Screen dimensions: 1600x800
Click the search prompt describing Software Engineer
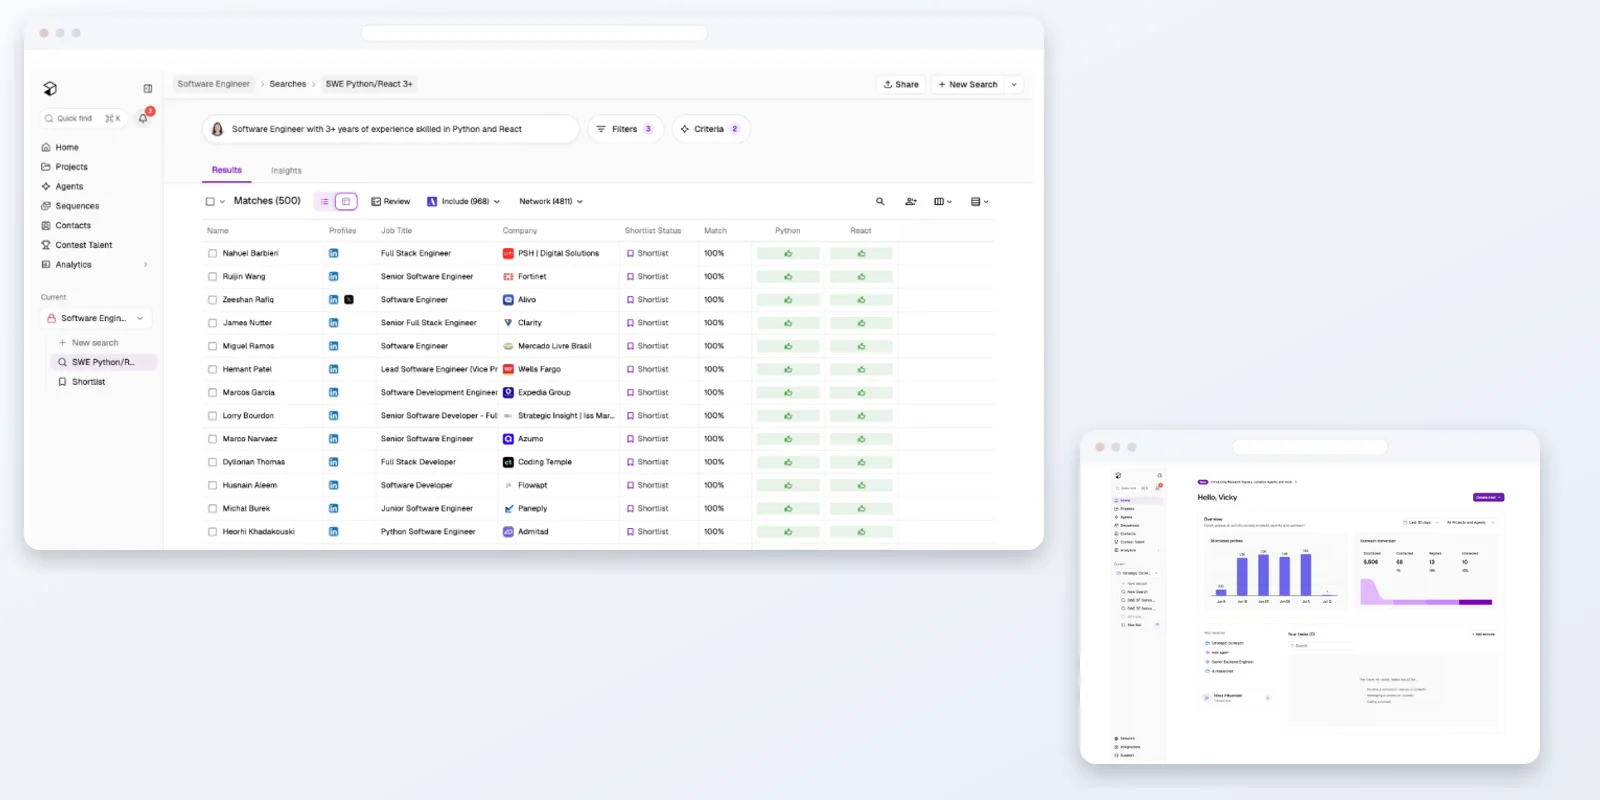click(x=391, y=129)
